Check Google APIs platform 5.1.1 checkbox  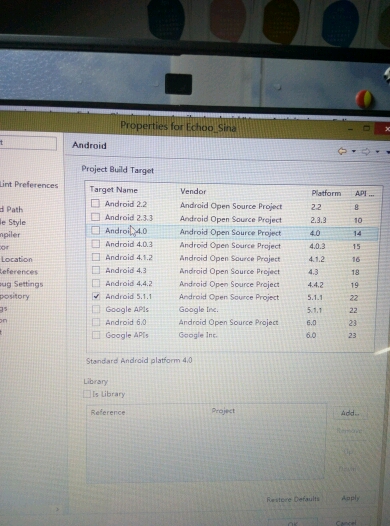pos(96,309)
